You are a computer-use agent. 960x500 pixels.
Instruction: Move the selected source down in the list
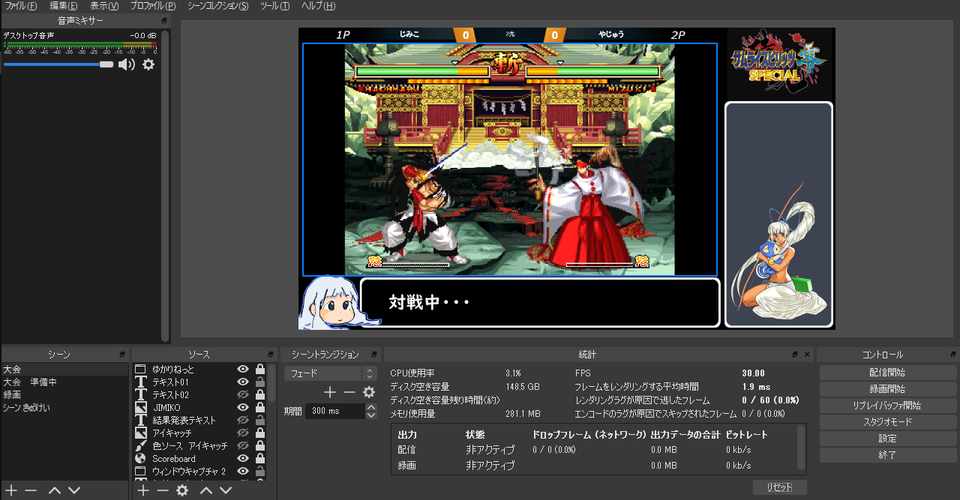[x=225, y=490]
